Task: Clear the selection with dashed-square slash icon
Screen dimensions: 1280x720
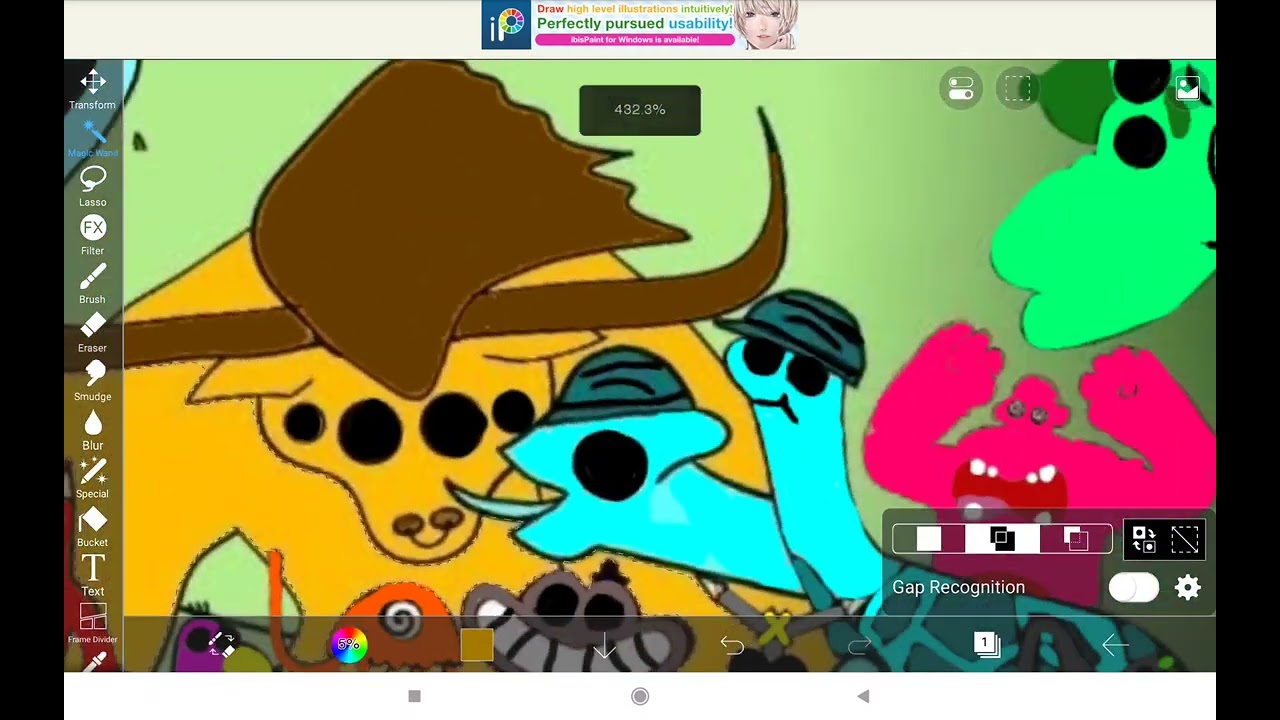Action: coord(1185,540)
